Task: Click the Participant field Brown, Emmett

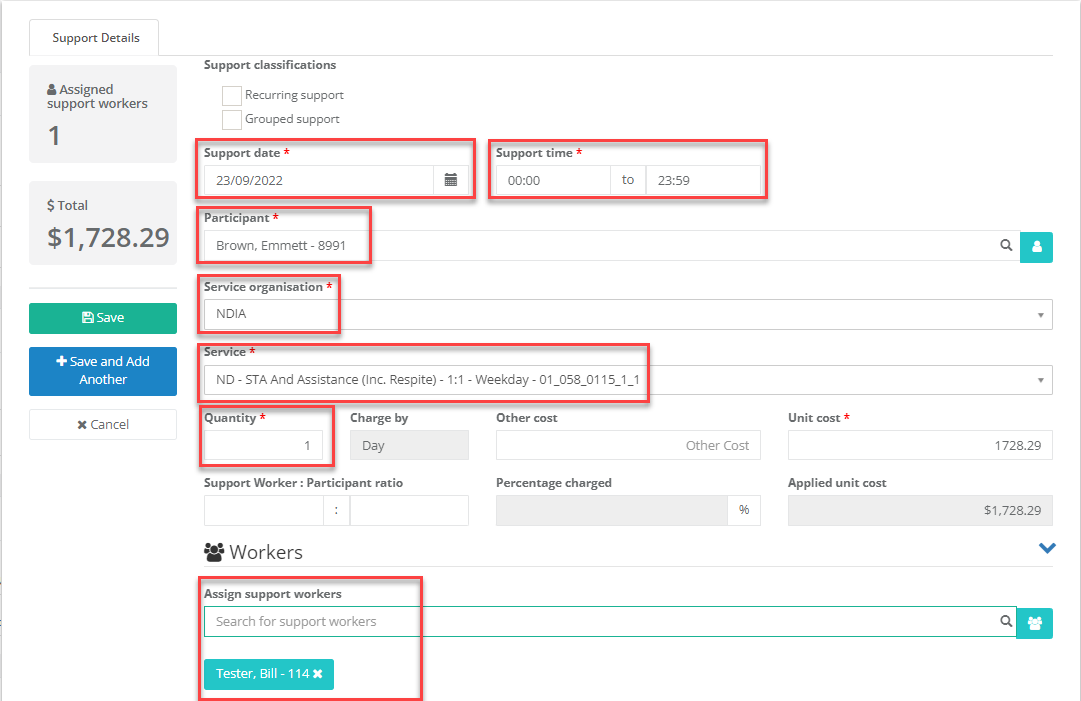Action: point(612,245)
